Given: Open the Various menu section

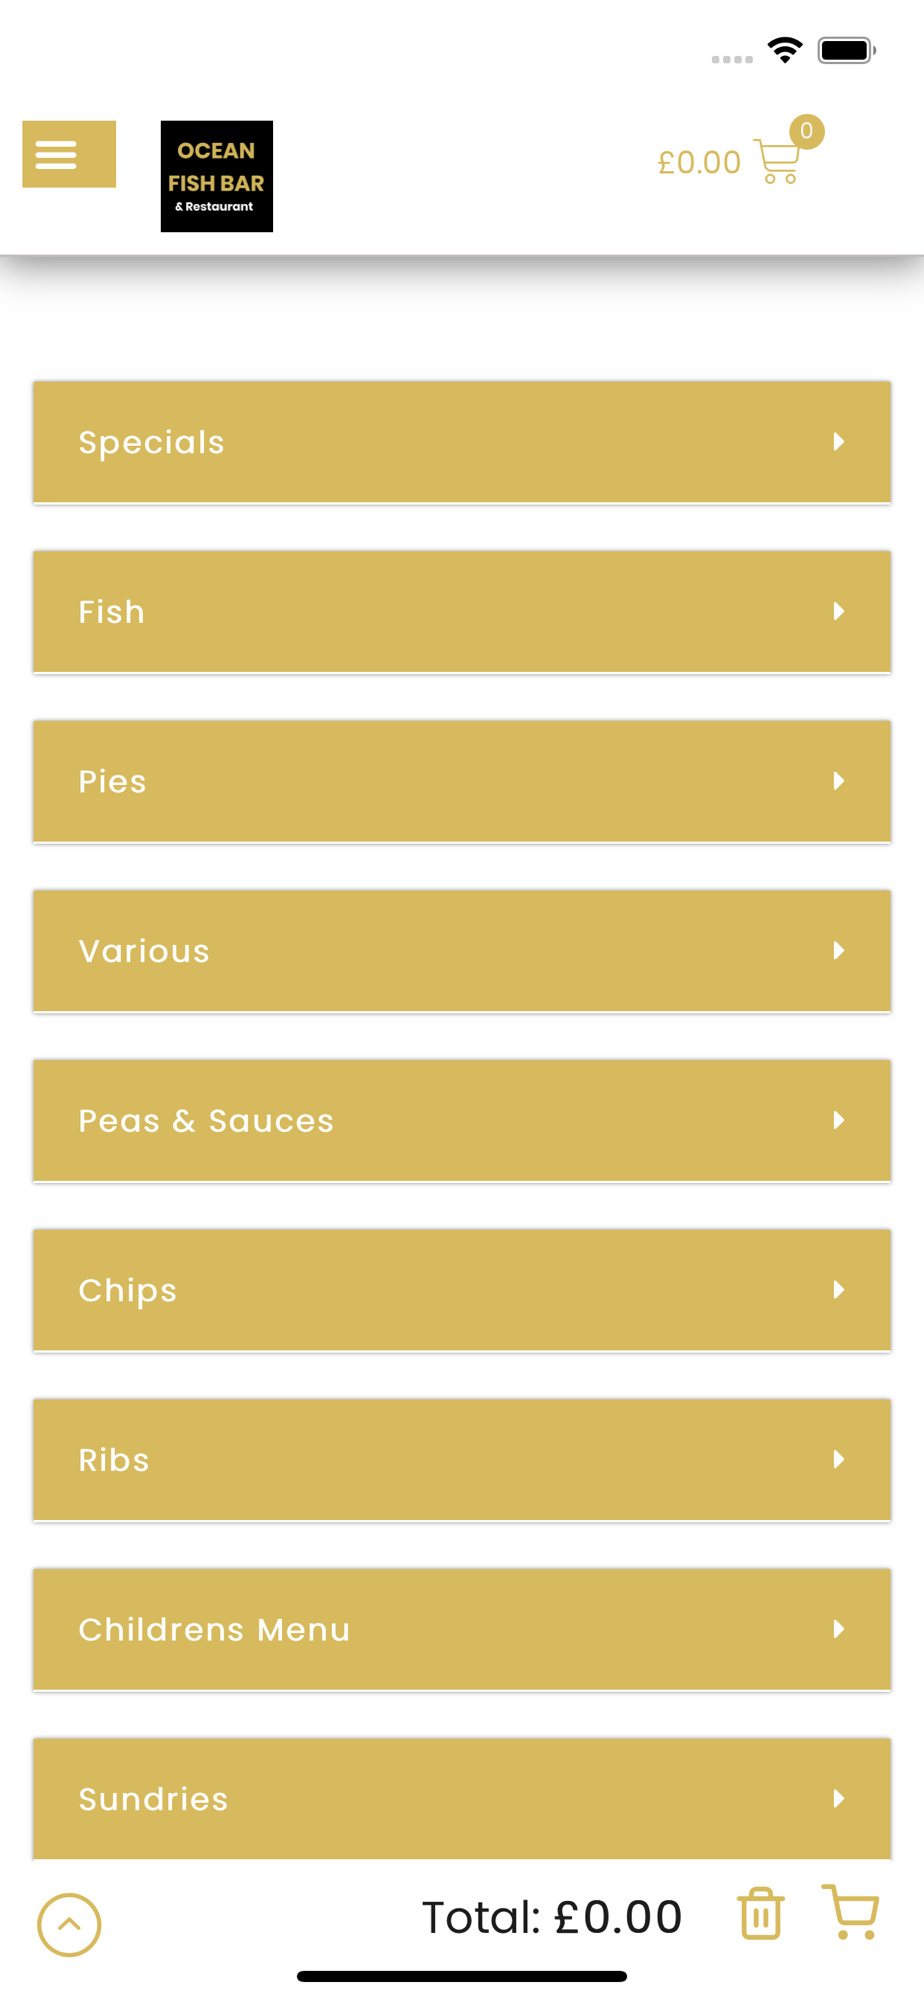Looking at the screenshot, I should coord(462,951).
